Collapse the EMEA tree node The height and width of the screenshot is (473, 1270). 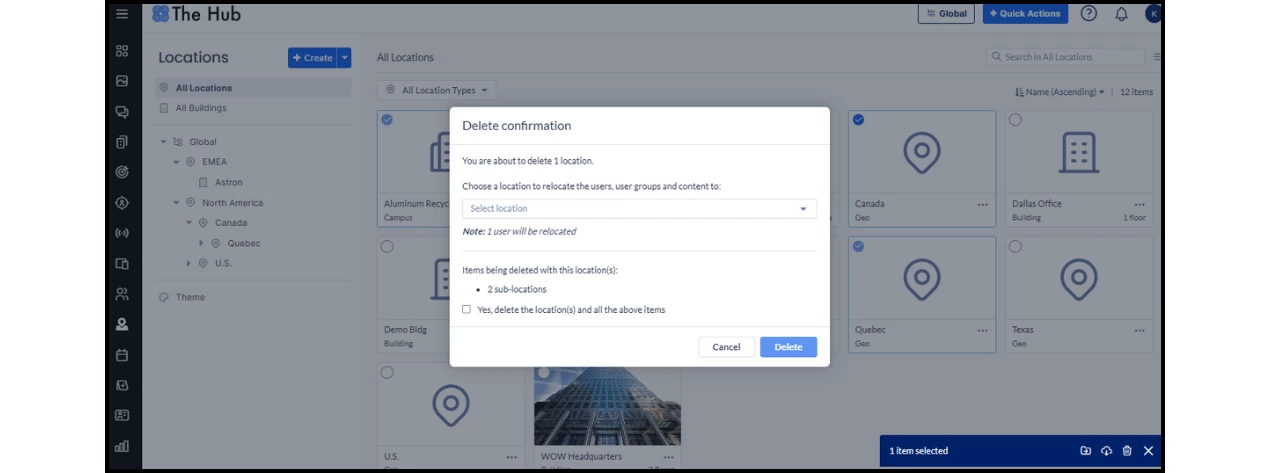177,162
